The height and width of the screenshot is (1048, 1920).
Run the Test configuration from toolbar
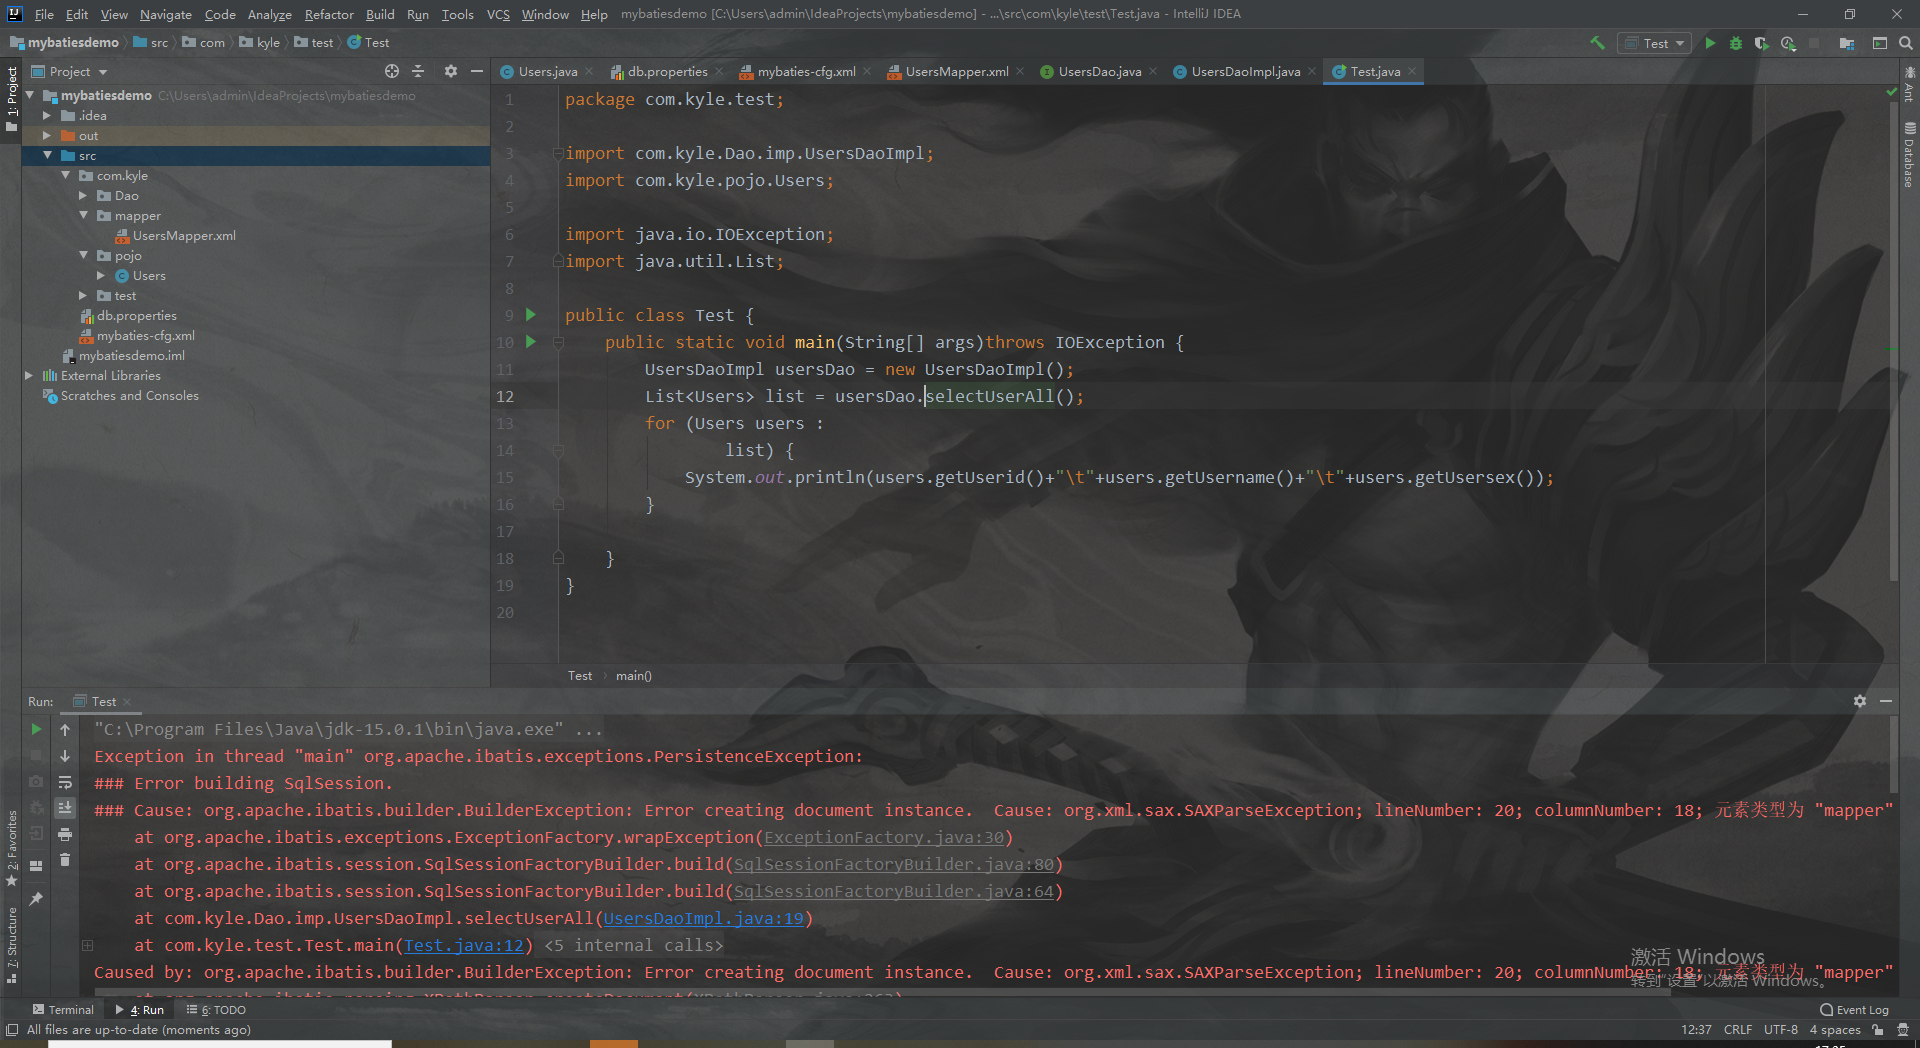point(1710,43)
